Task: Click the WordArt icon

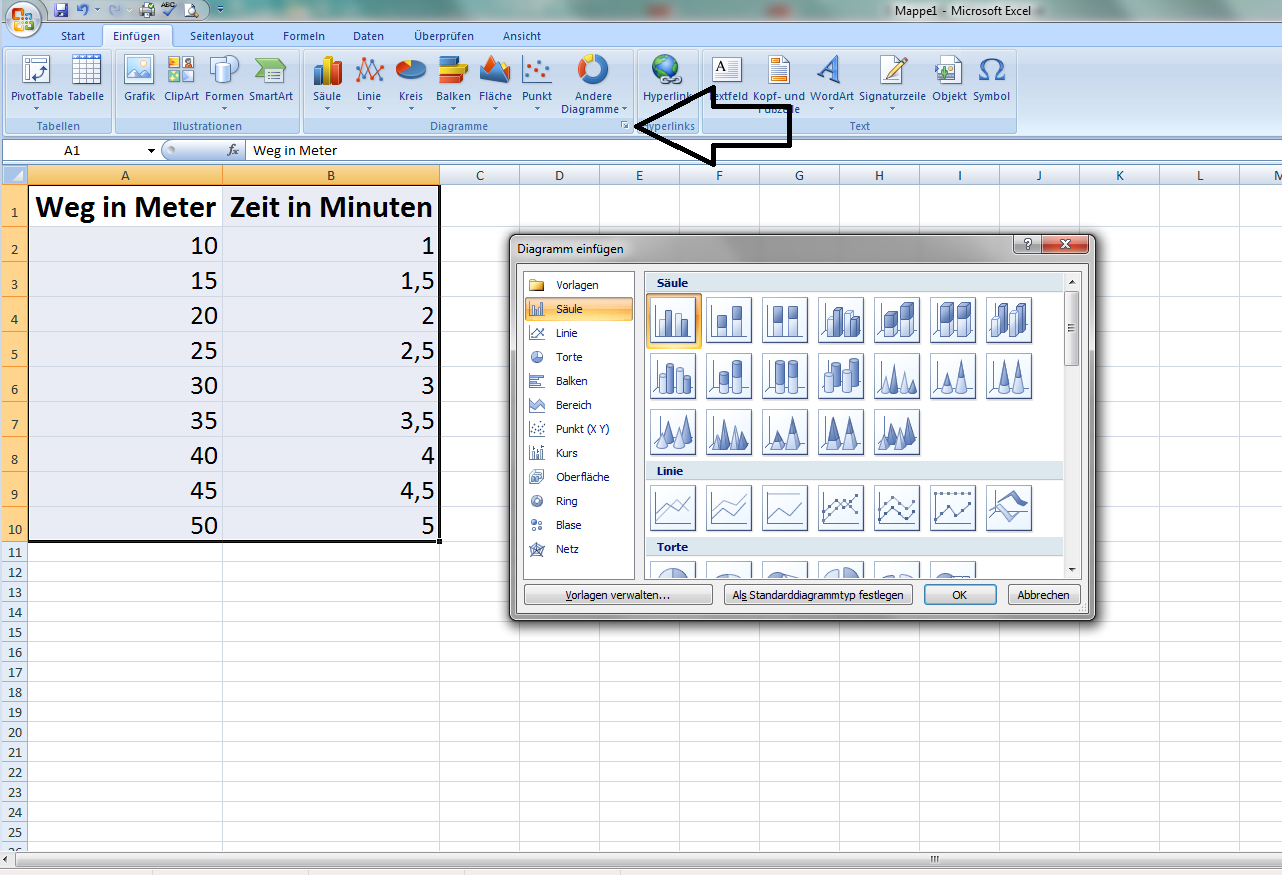Action: 831,80
